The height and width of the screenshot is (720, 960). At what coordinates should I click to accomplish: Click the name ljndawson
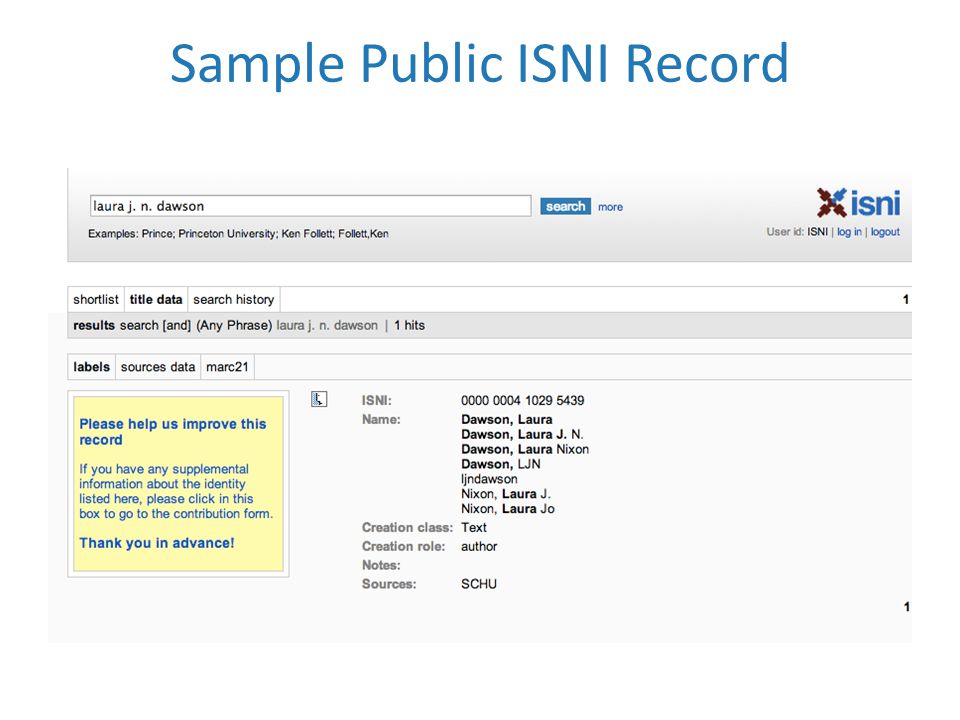pos(489,479)
